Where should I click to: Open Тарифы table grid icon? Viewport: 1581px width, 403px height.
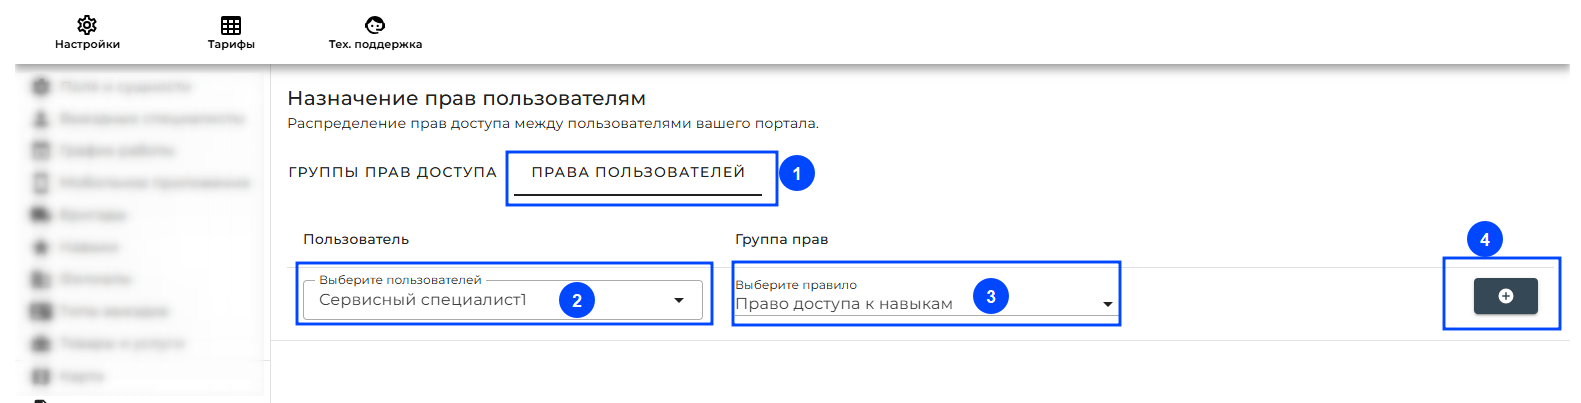tap(231, 25)
